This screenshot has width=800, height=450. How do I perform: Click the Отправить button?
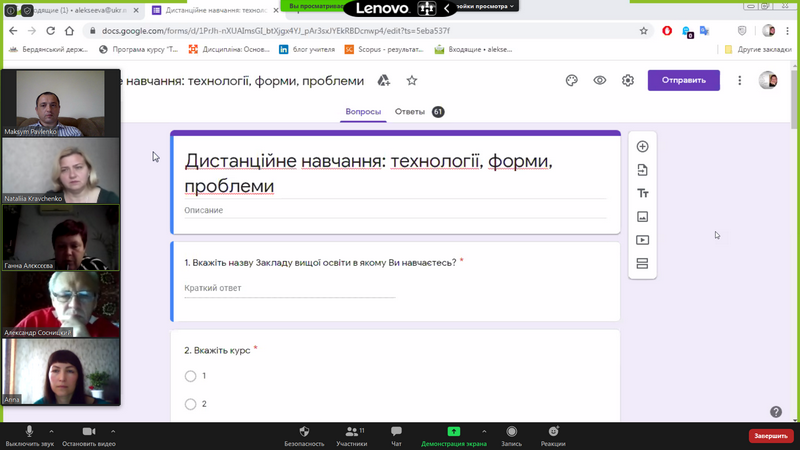click(x=683, y=80)
